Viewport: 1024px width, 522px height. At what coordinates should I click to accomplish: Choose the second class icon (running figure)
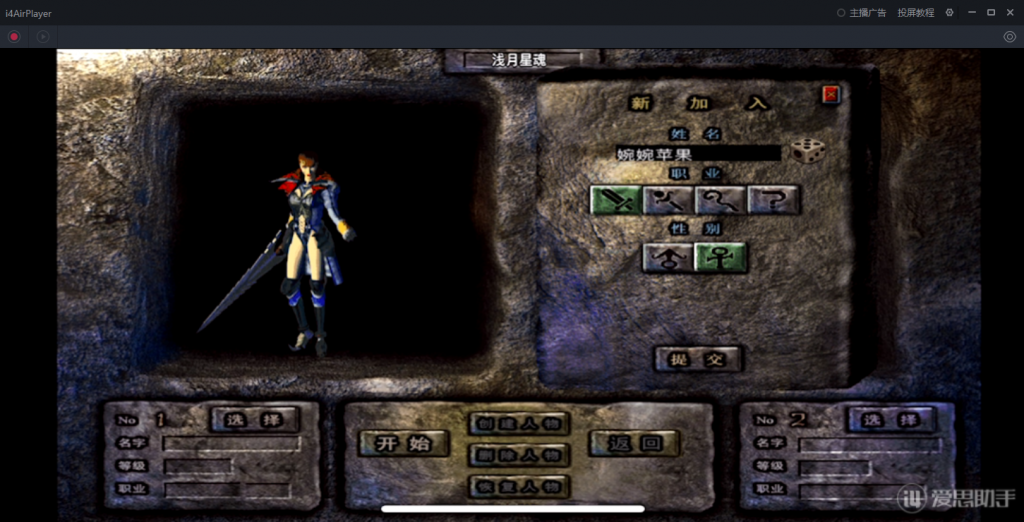click(668, 201)
